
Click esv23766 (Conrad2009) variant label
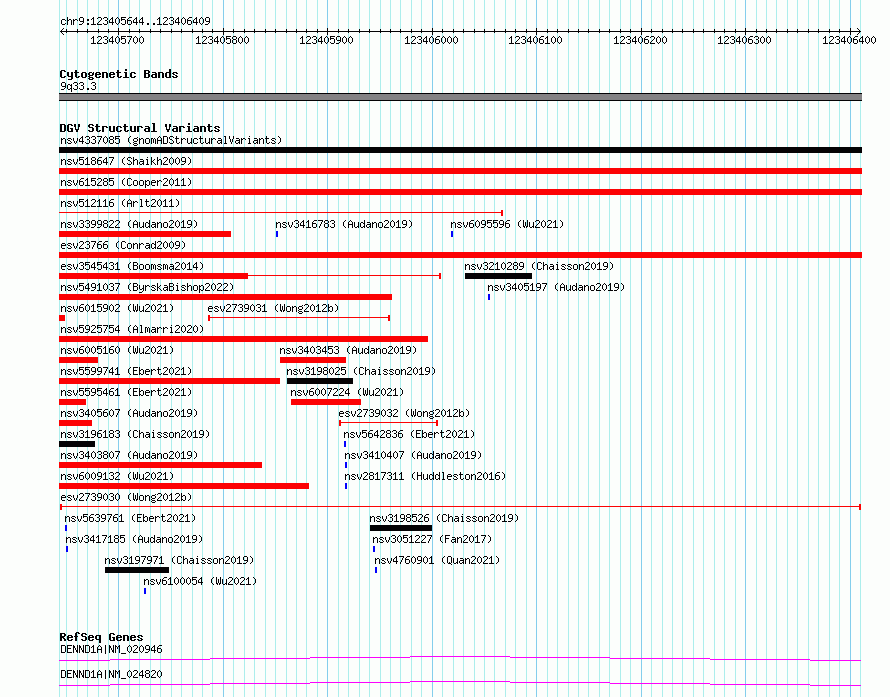pyautogui.click(x=123, y=245)
